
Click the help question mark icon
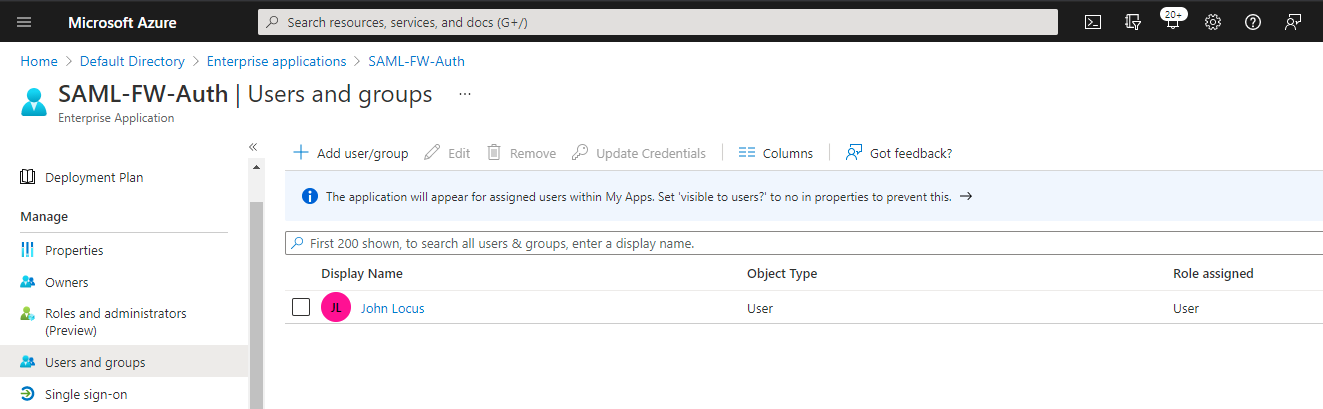1253,22
